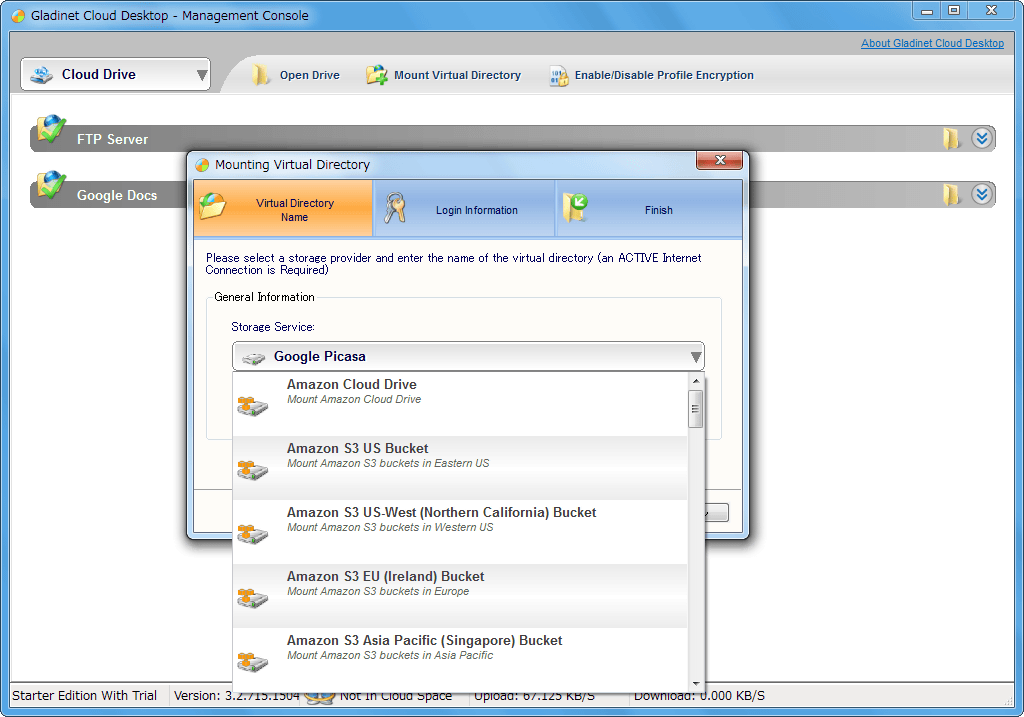Select Amazon S3 US-West Northern California Bucket
This screenshot has width=1024, height=717.
click(460, 532)
